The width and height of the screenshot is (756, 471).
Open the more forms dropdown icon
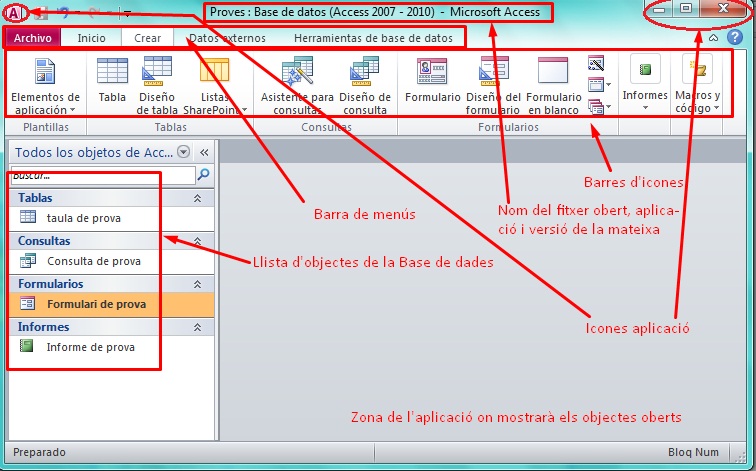599,106
